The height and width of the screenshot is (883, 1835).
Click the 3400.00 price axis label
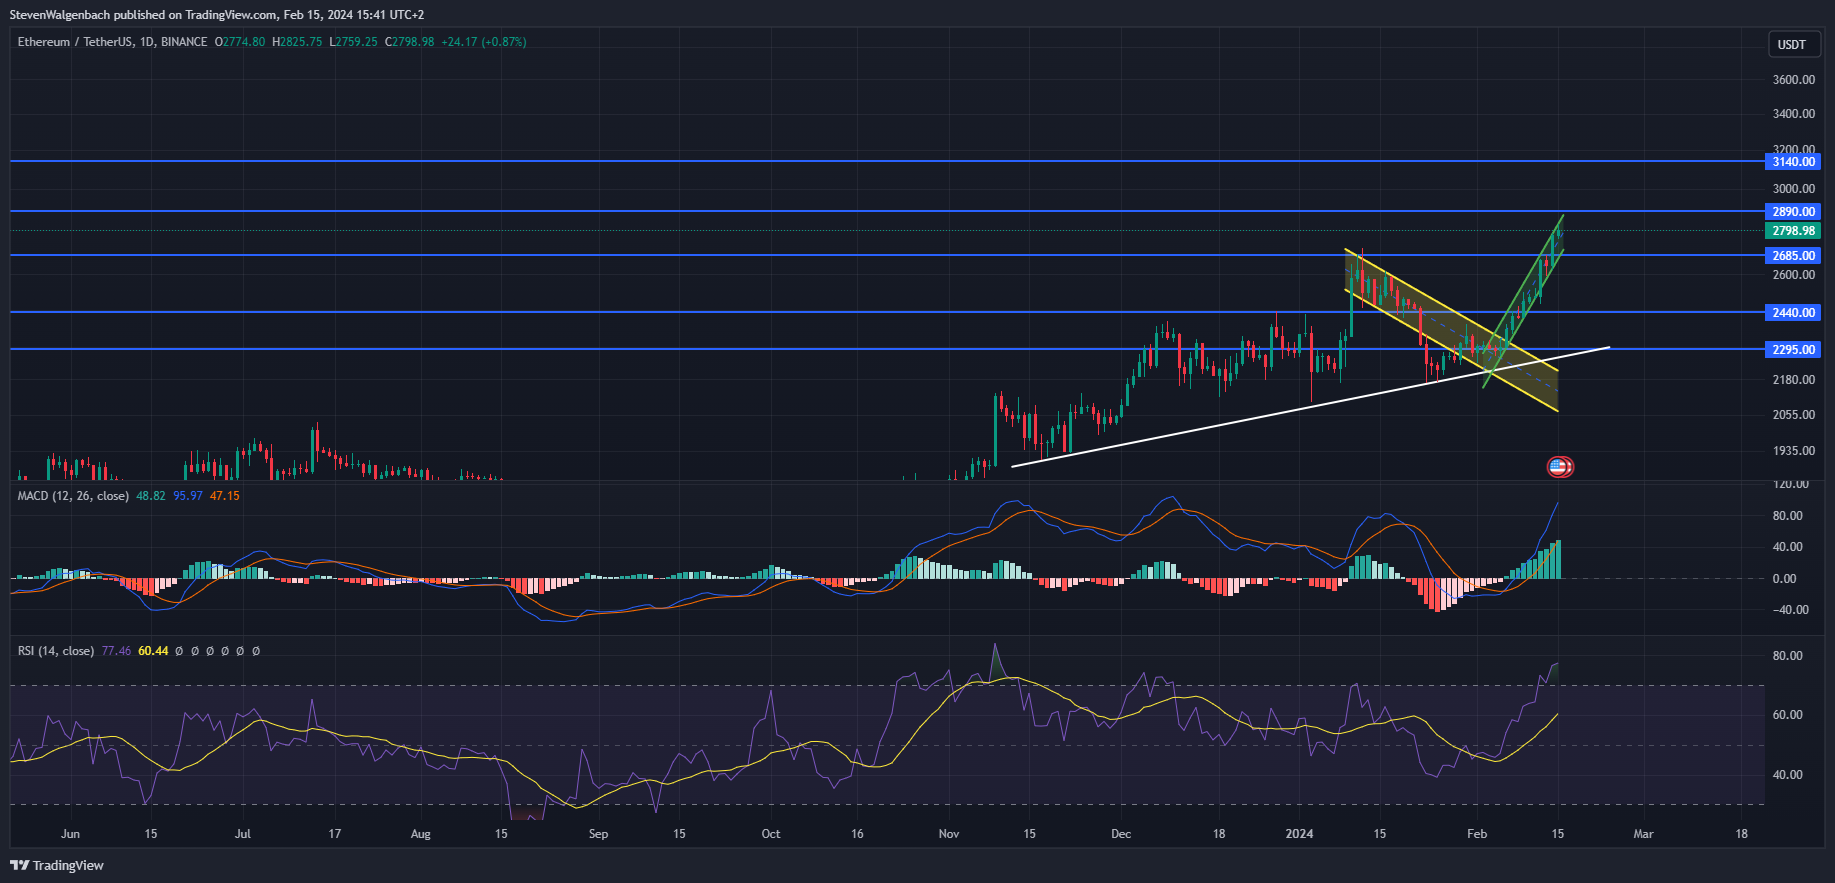[1794, 114]
